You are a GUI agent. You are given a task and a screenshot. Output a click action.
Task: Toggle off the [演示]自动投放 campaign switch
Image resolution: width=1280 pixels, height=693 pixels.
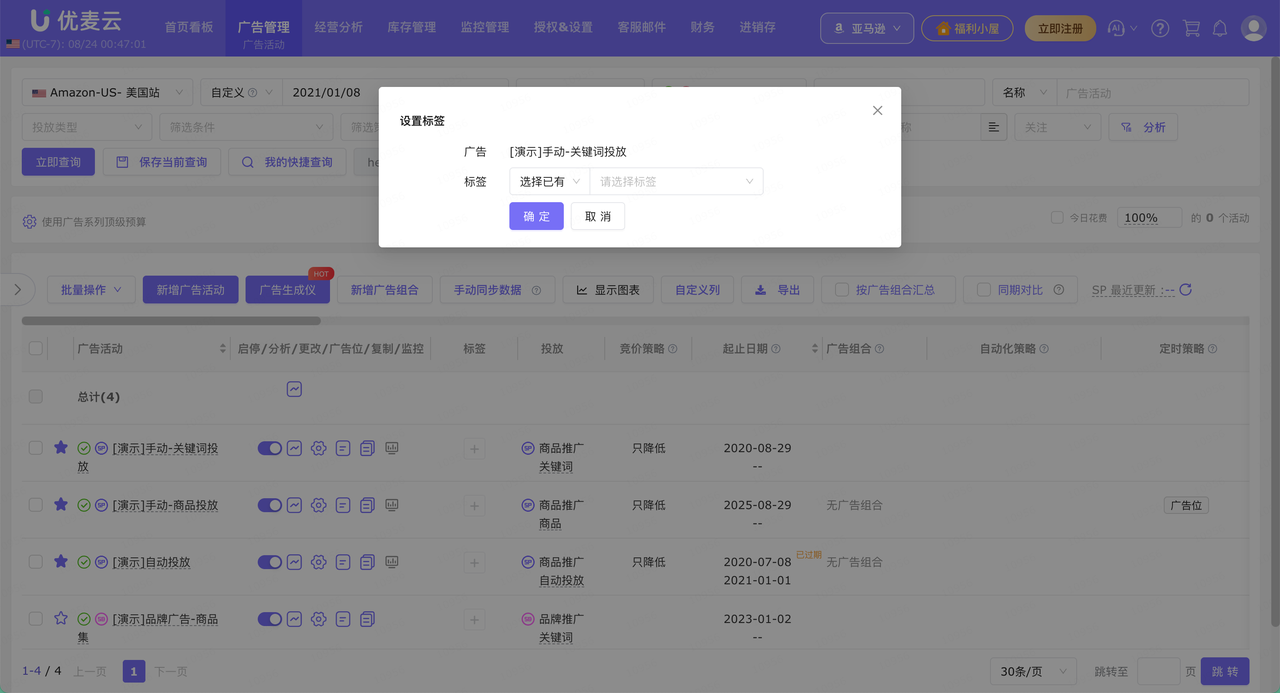click(x=270, y=562)
